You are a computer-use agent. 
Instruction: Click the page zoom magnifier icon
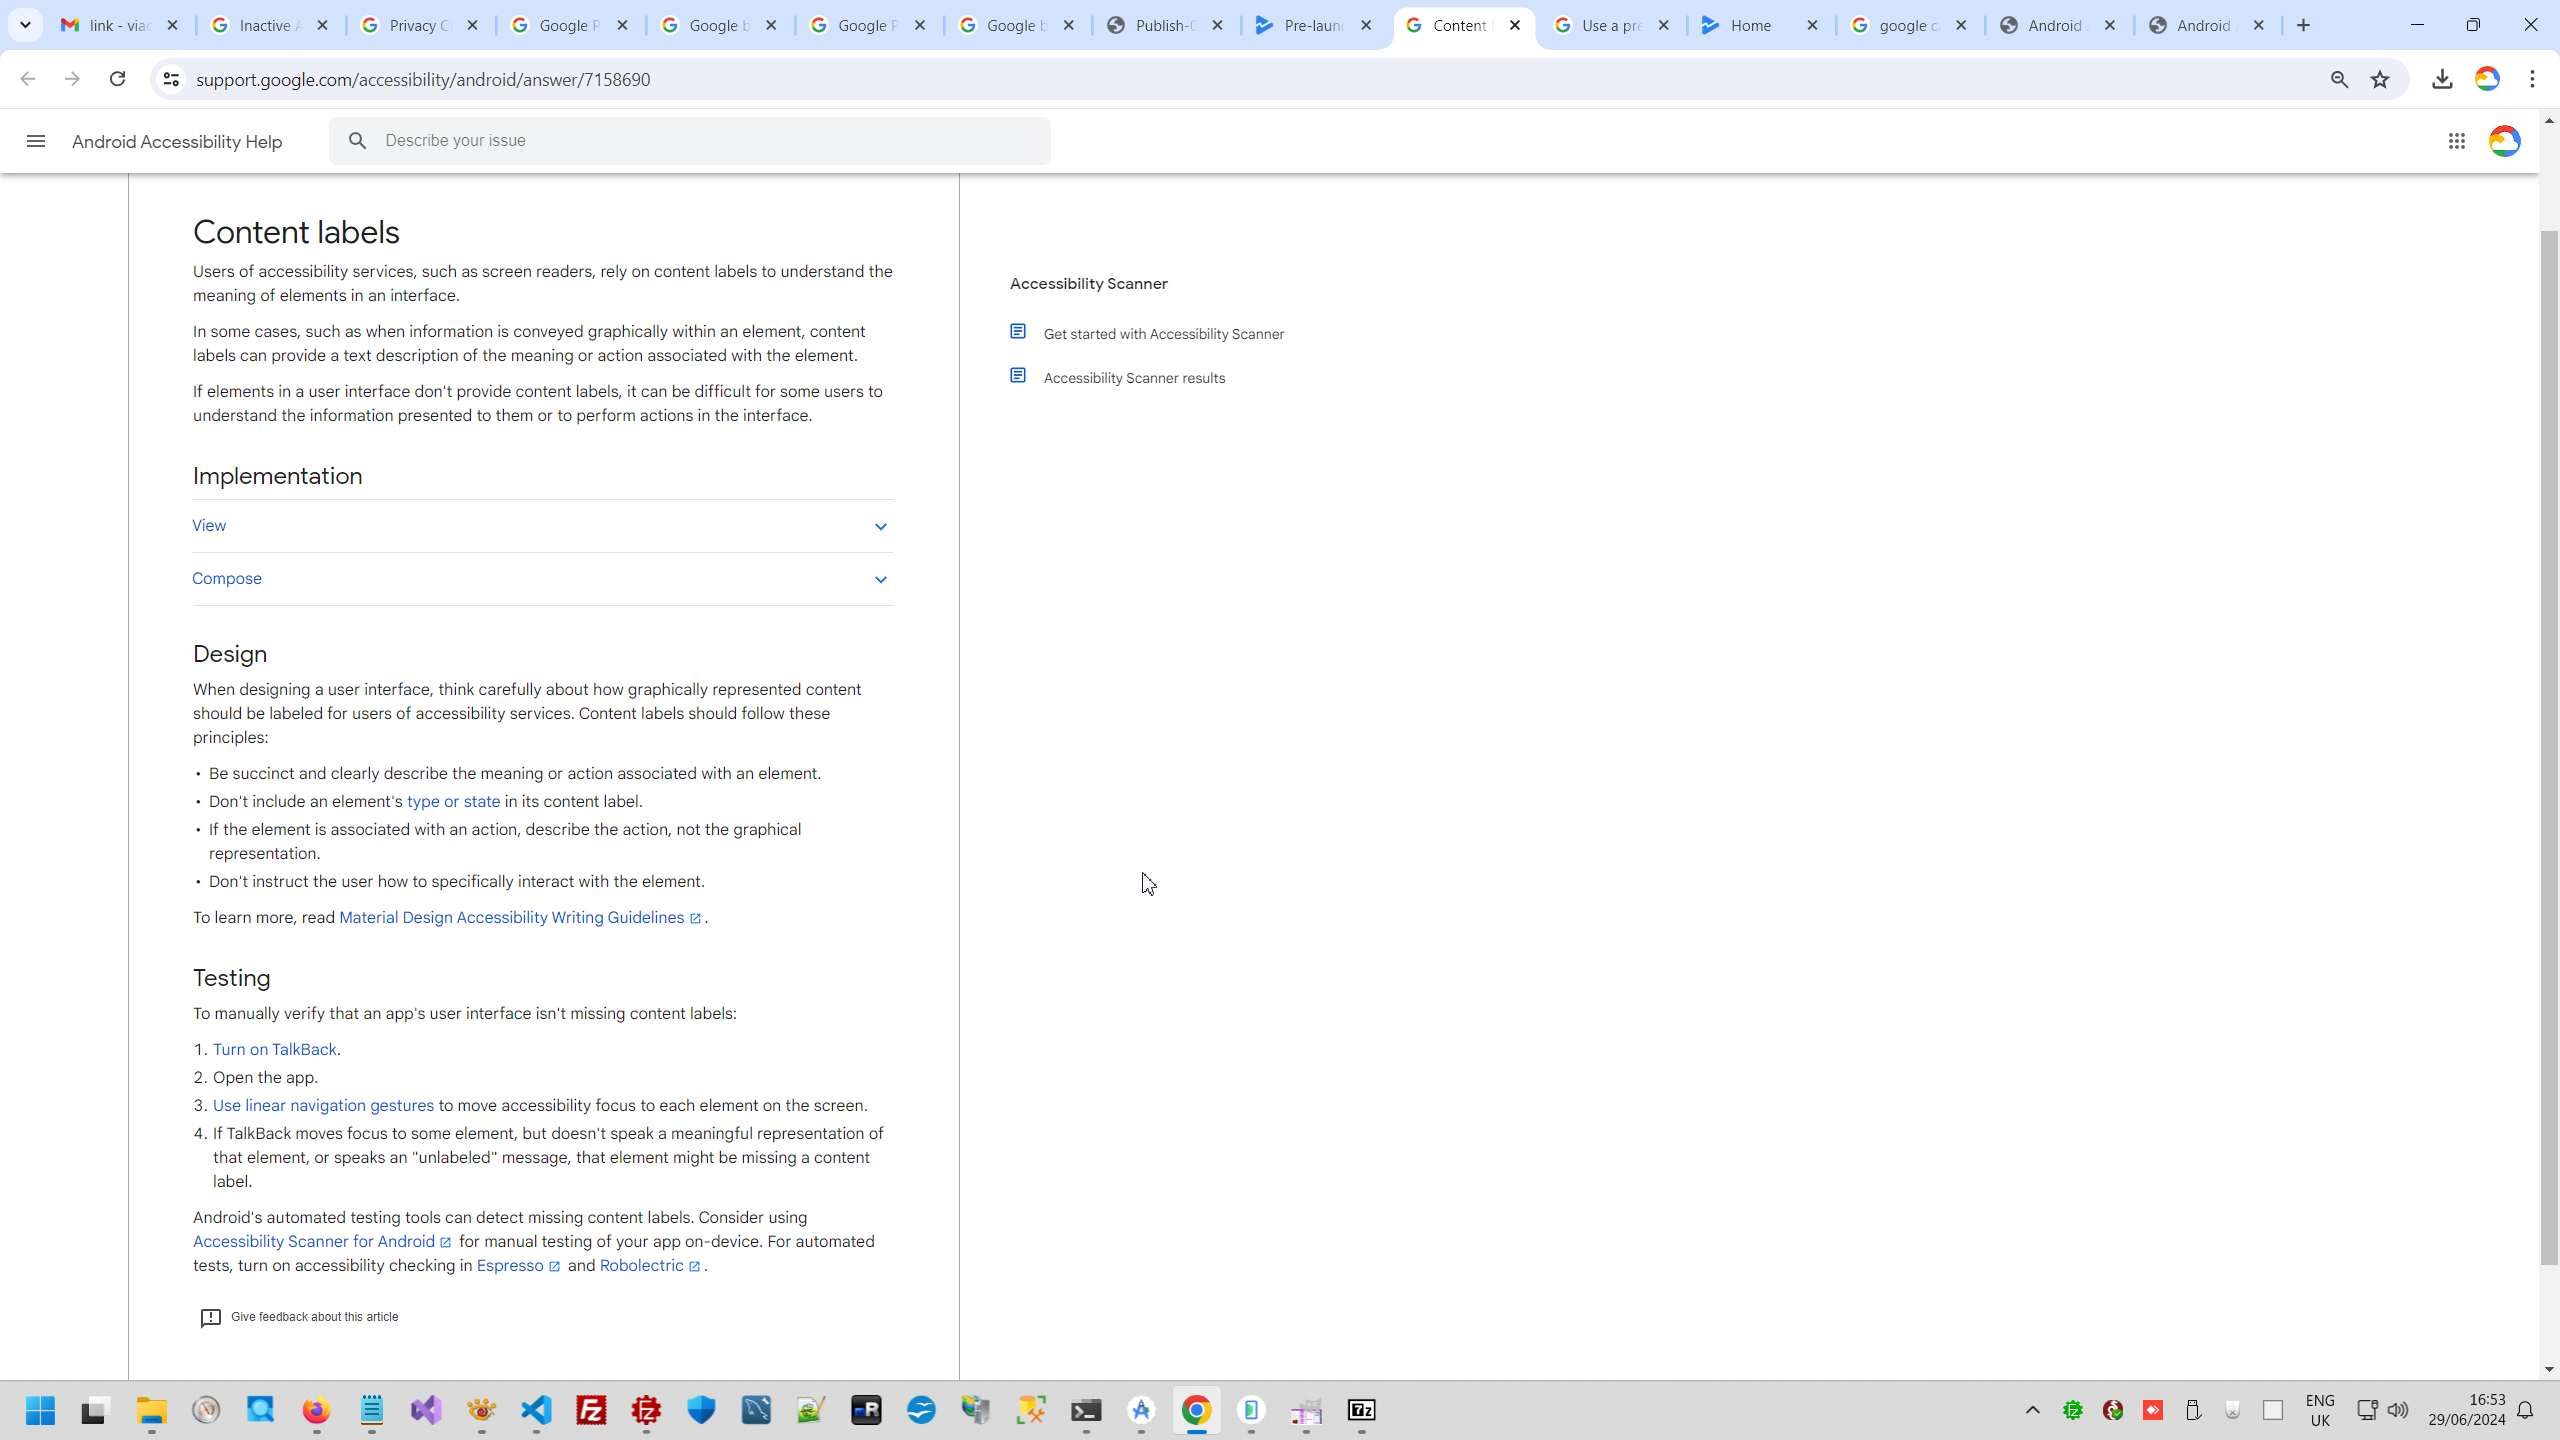click(2339, 79)
